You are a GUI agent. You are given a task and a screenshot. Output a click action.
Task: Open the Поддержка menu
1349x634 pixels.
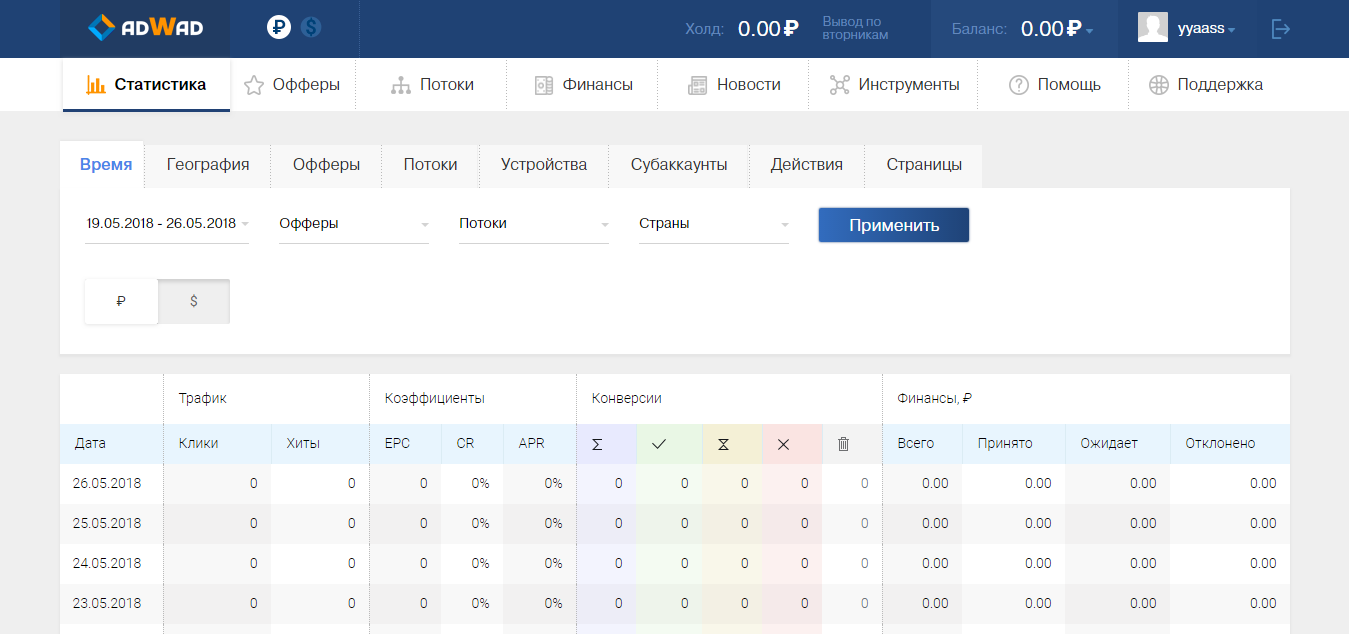(1205, 85)
